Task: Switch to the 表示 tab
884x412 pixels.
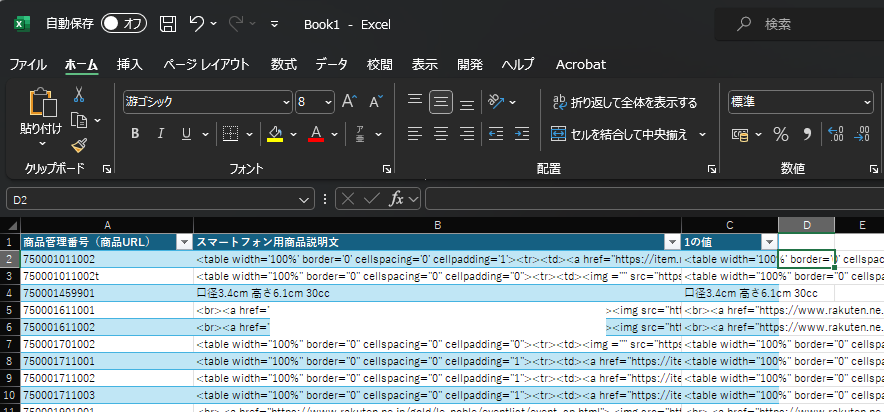Action: click(x=425, y=64)
